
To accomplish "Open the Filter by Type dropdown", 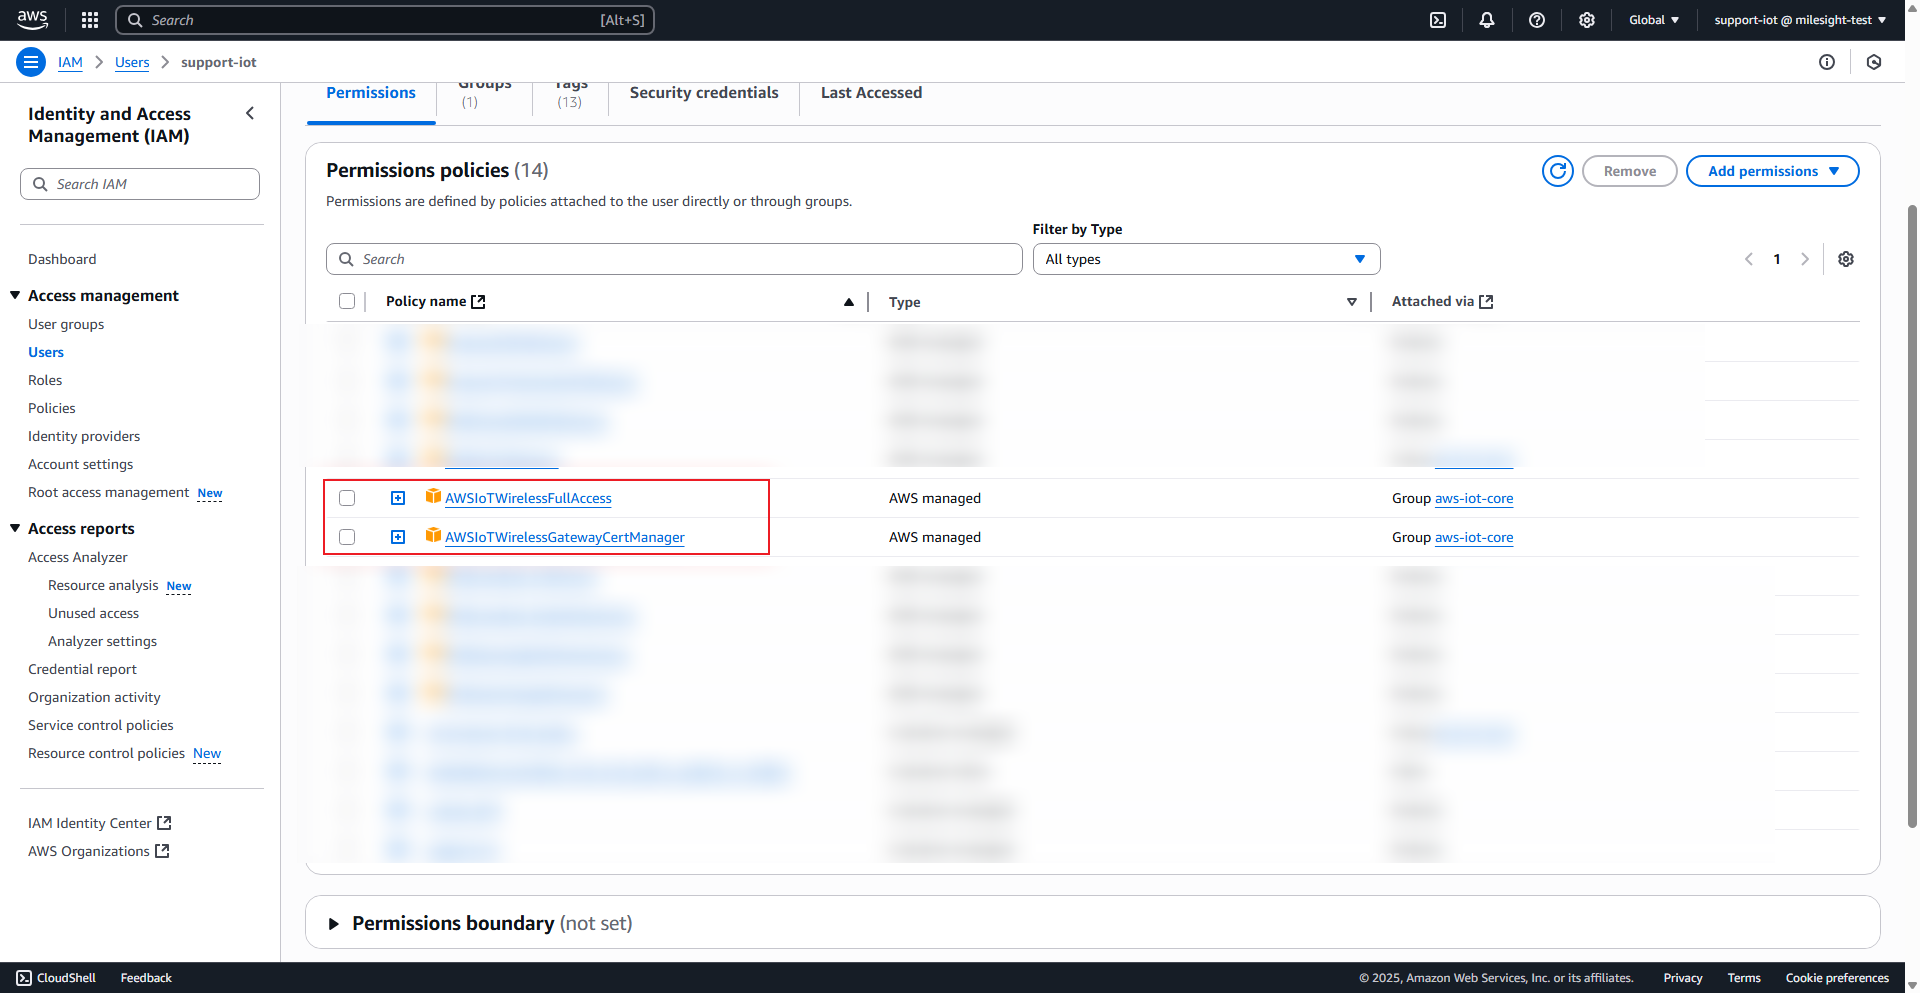I will 1206,259.
